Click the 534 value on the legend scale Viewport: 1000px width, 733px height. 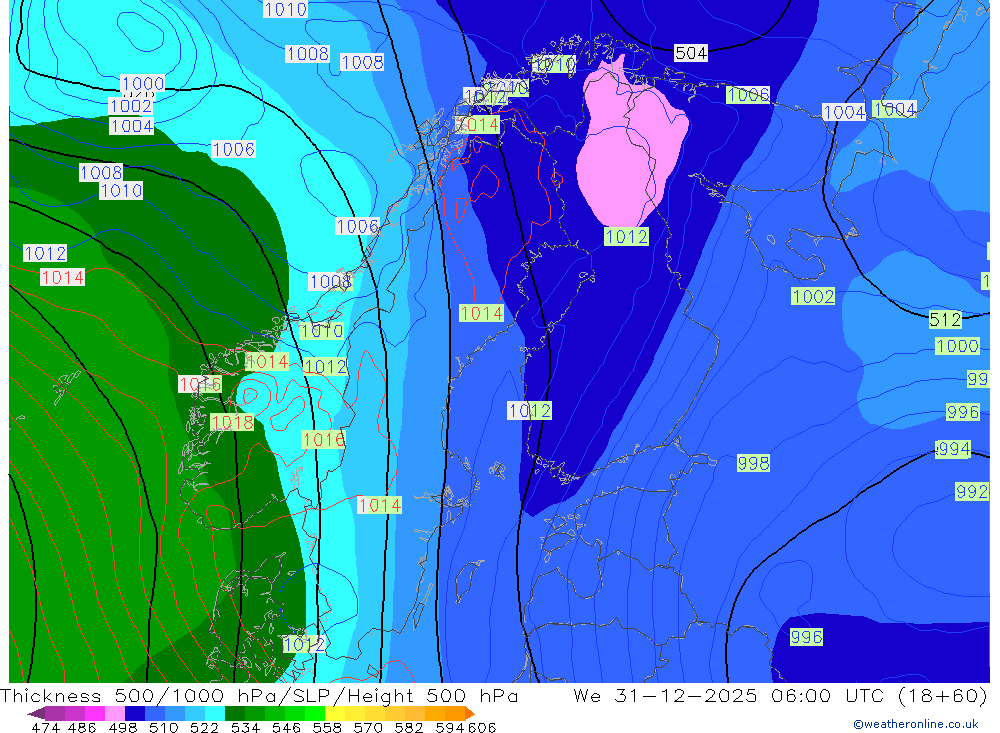246,727
